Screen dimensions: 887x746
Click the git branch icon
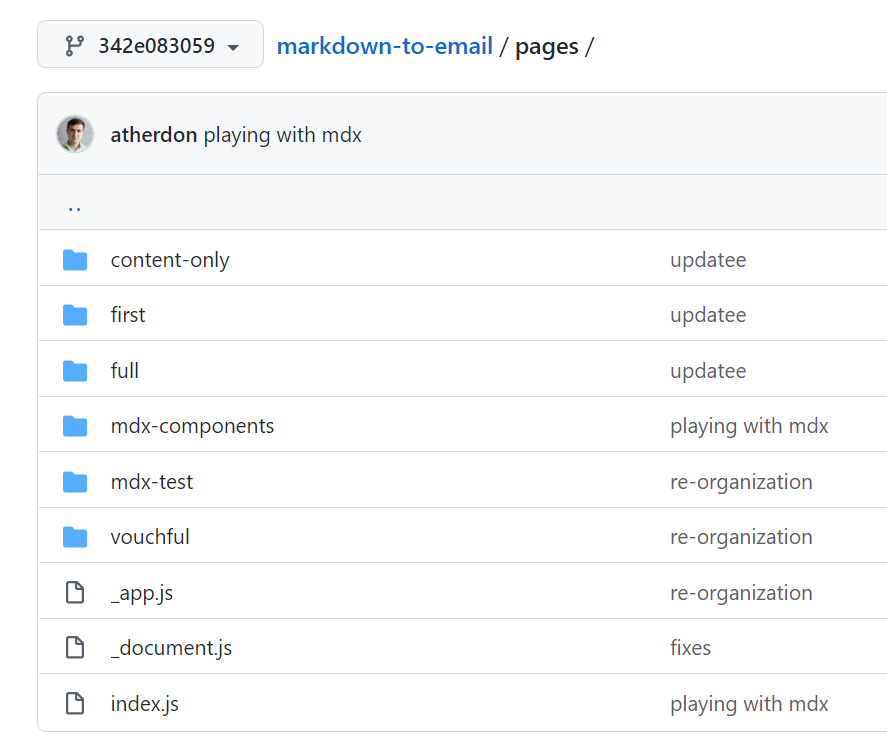click(75, 46)
